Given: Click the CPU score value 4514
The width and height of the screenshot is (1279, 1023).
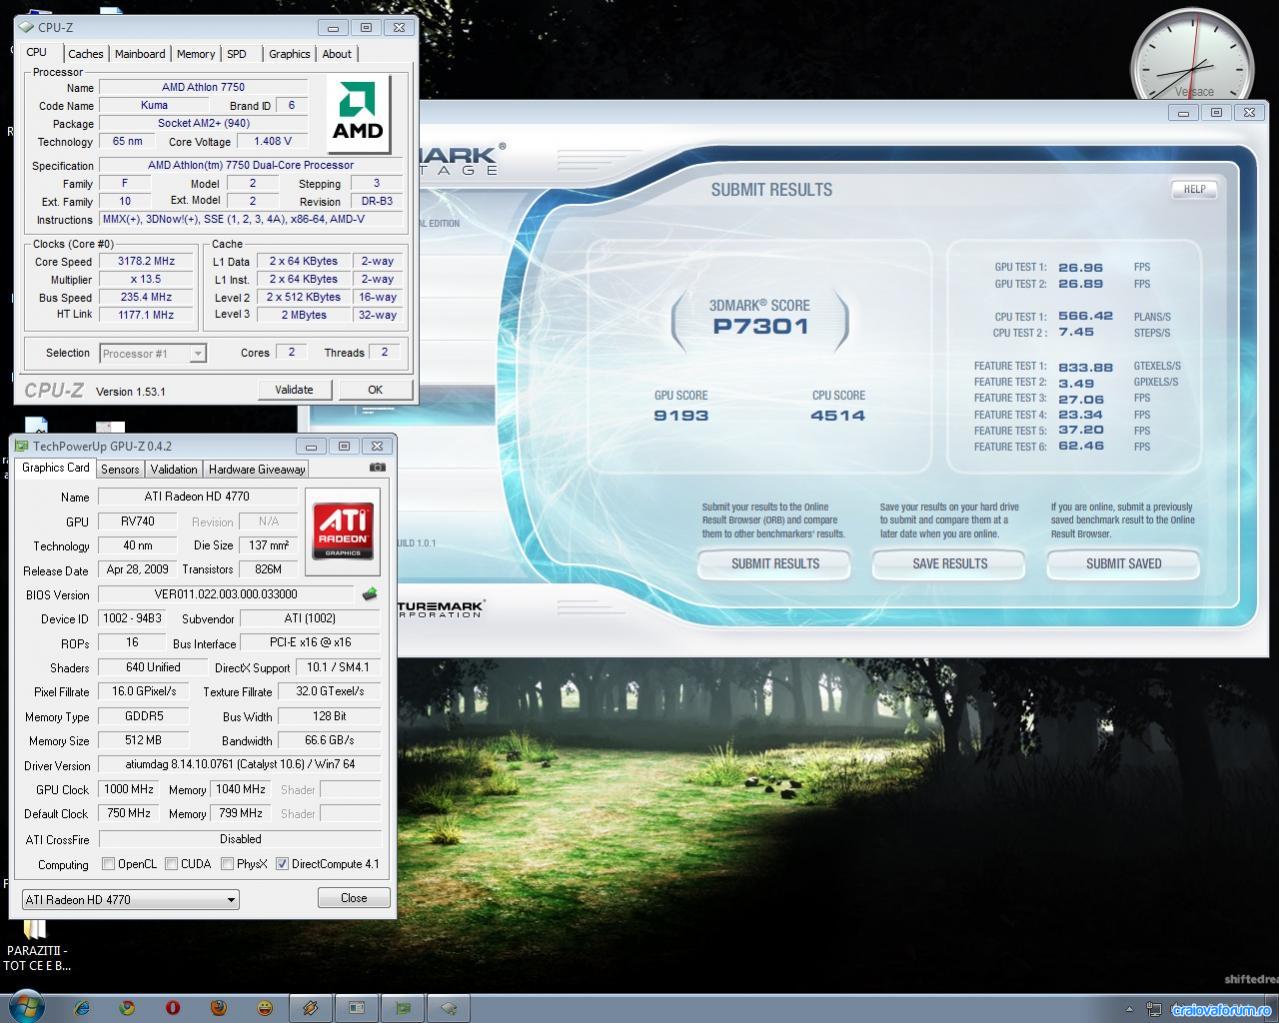Looking at the screenshot, I should coord(838,415).
